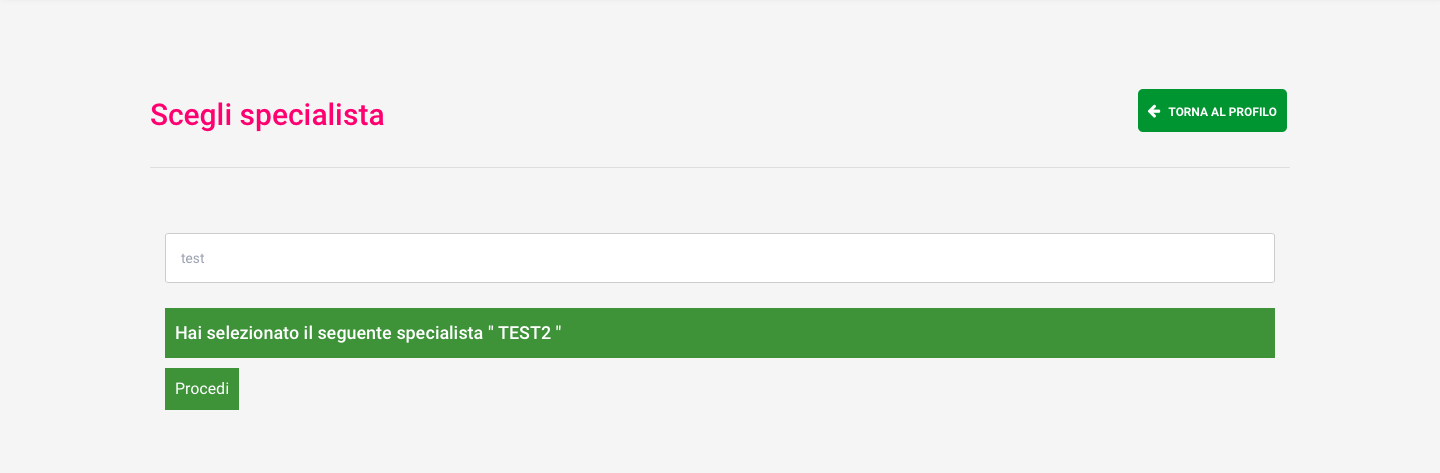Click the Torna al Profilo button
This screenshot has width=1440, height=473.
click(1212, 111)
